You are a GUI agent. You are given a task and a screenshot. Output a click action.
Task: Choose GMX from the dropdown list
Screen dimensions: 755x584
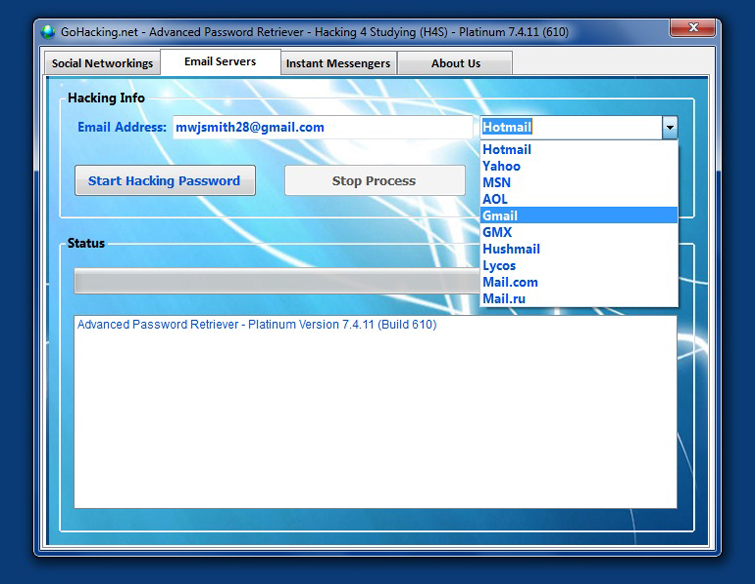click(579, 233)
